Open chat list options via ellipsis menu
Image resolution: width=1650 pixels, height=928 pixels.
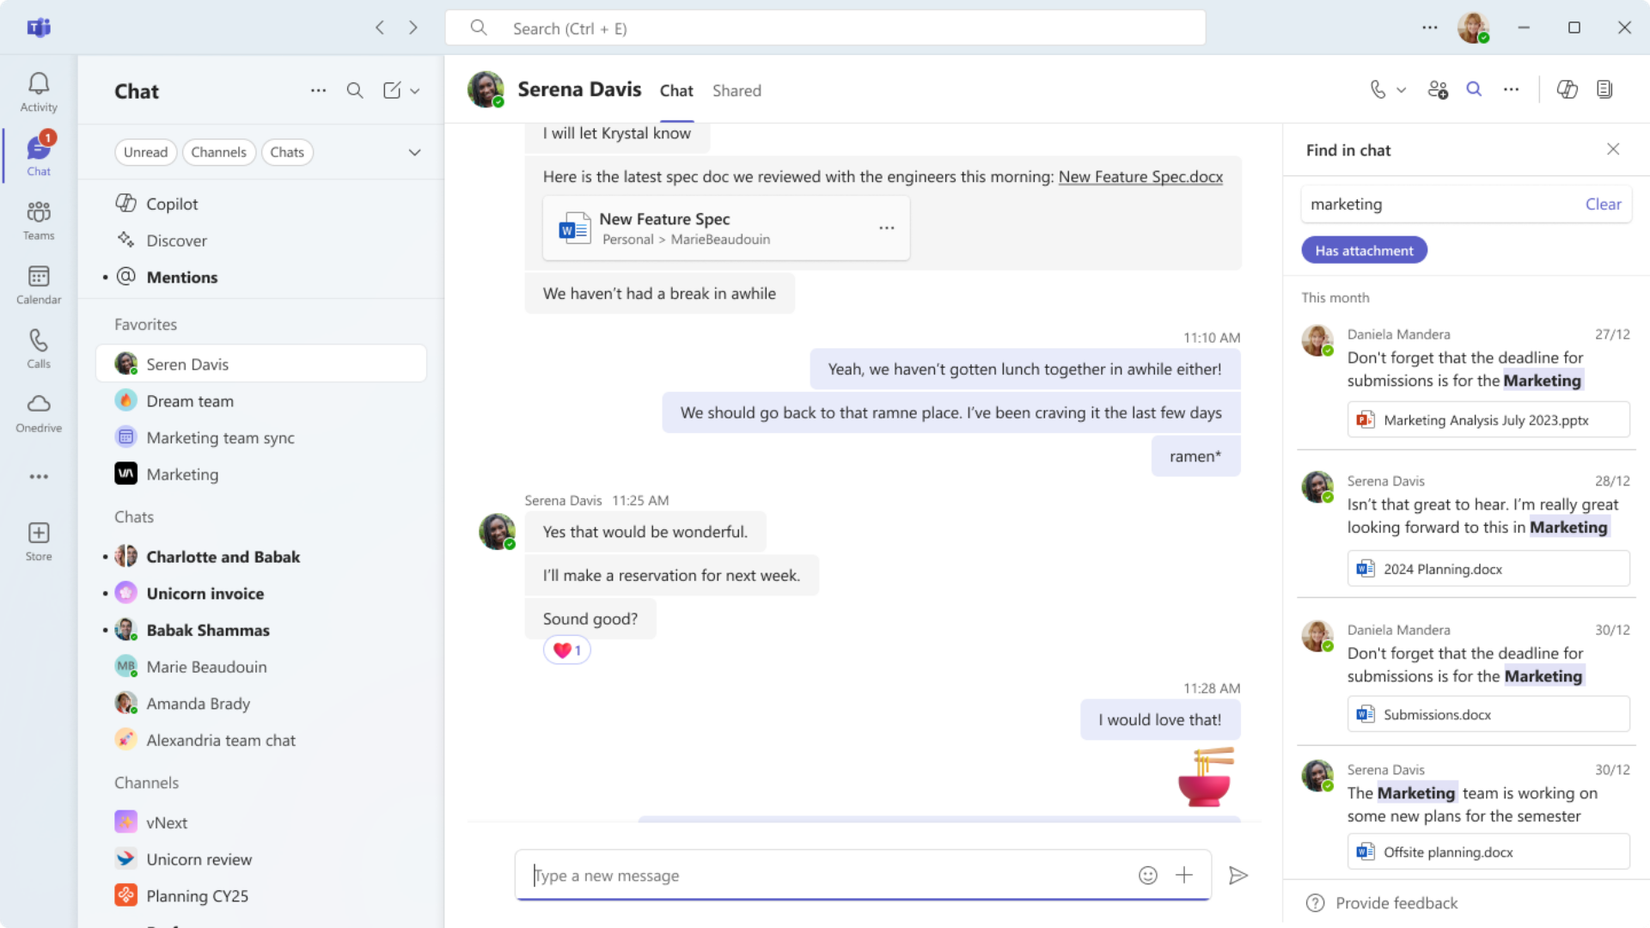[318, 90]
